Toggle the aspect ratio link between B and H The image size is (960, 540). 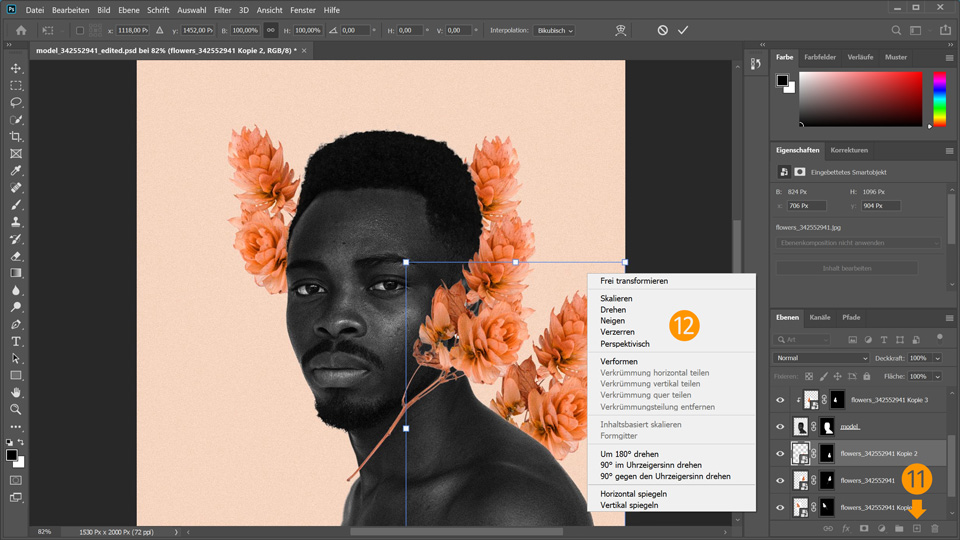click(x=271, y=31)
